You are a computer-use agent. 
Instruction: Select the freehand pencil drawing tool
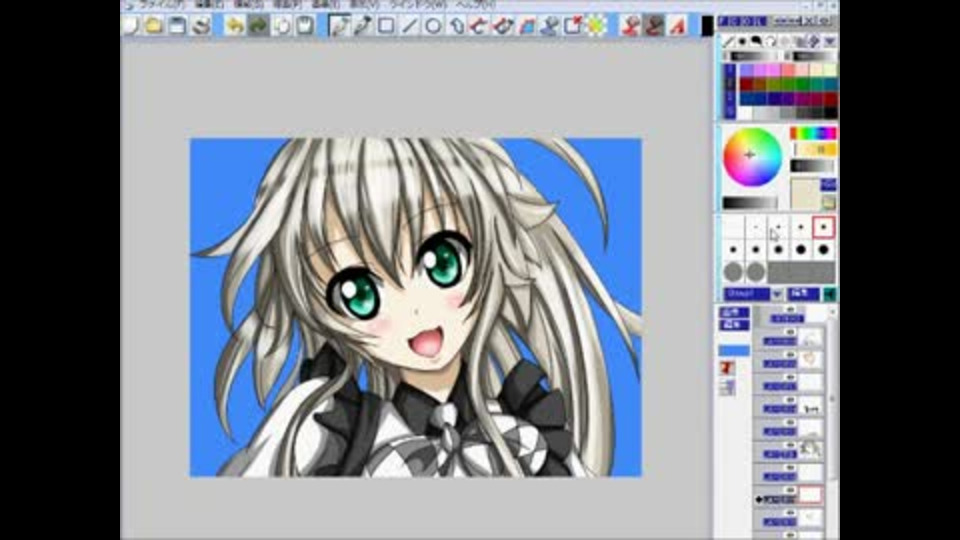(x=339, y=26)
